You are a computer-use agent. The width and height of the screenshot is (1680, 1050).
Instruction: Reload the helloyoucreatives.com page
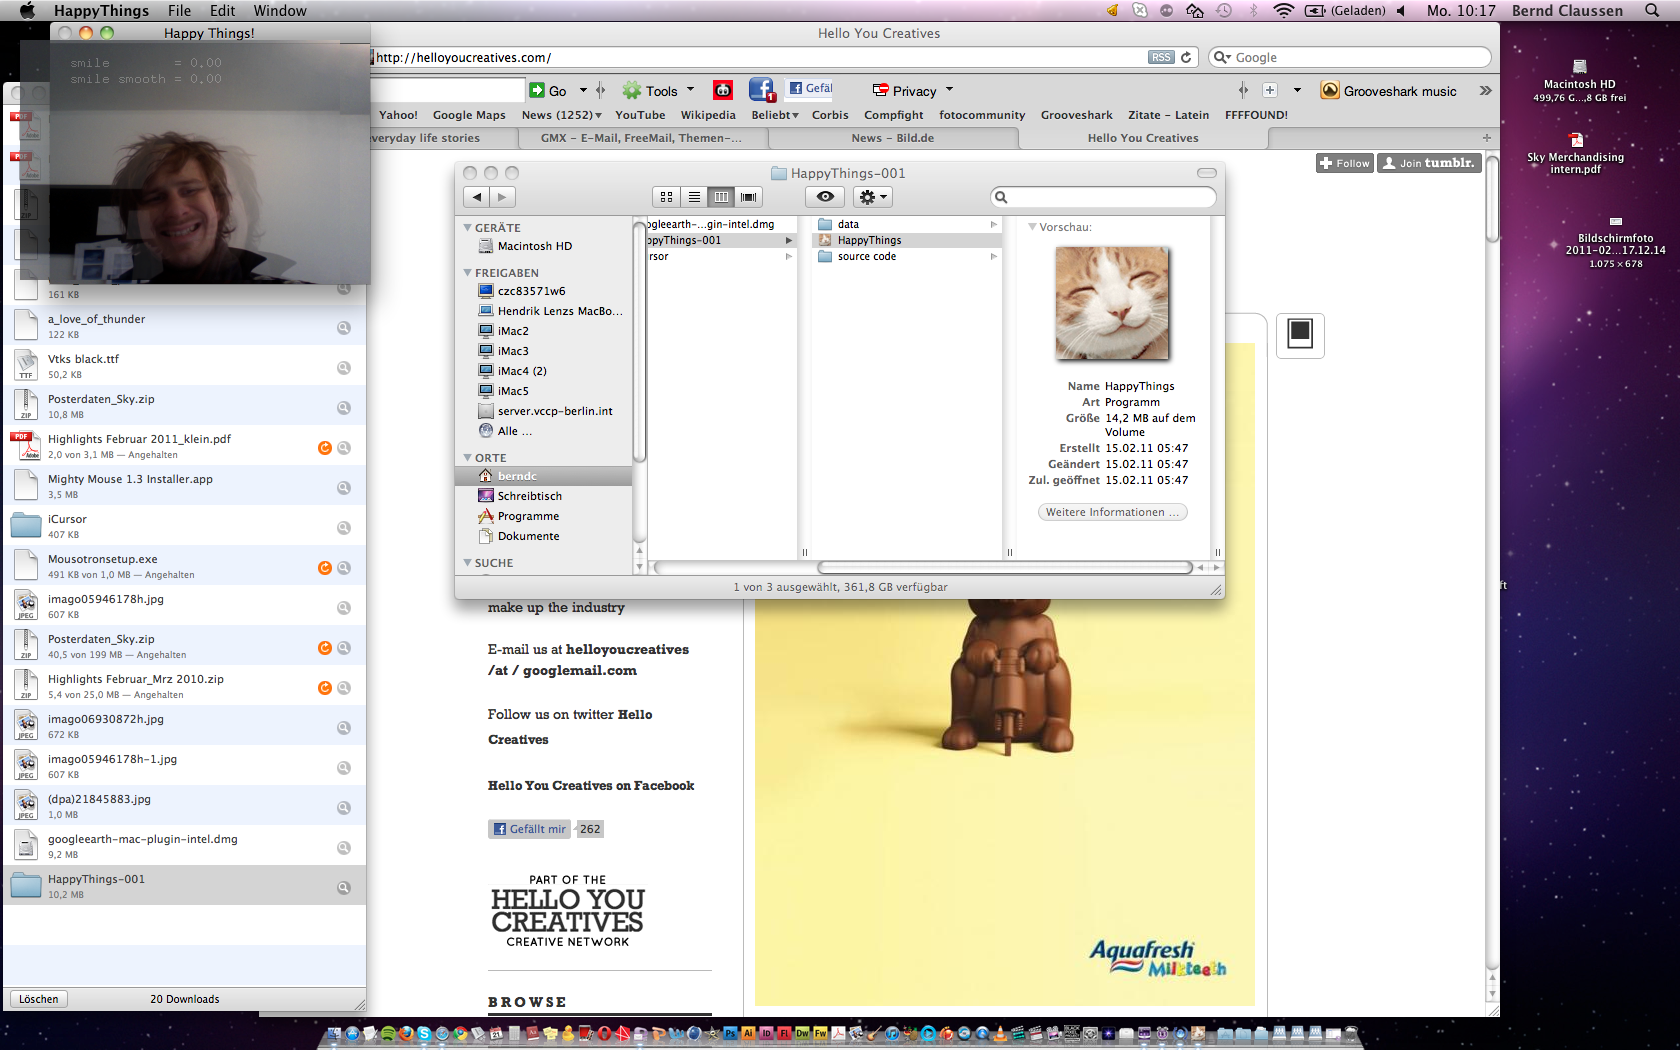(1186, 58)
